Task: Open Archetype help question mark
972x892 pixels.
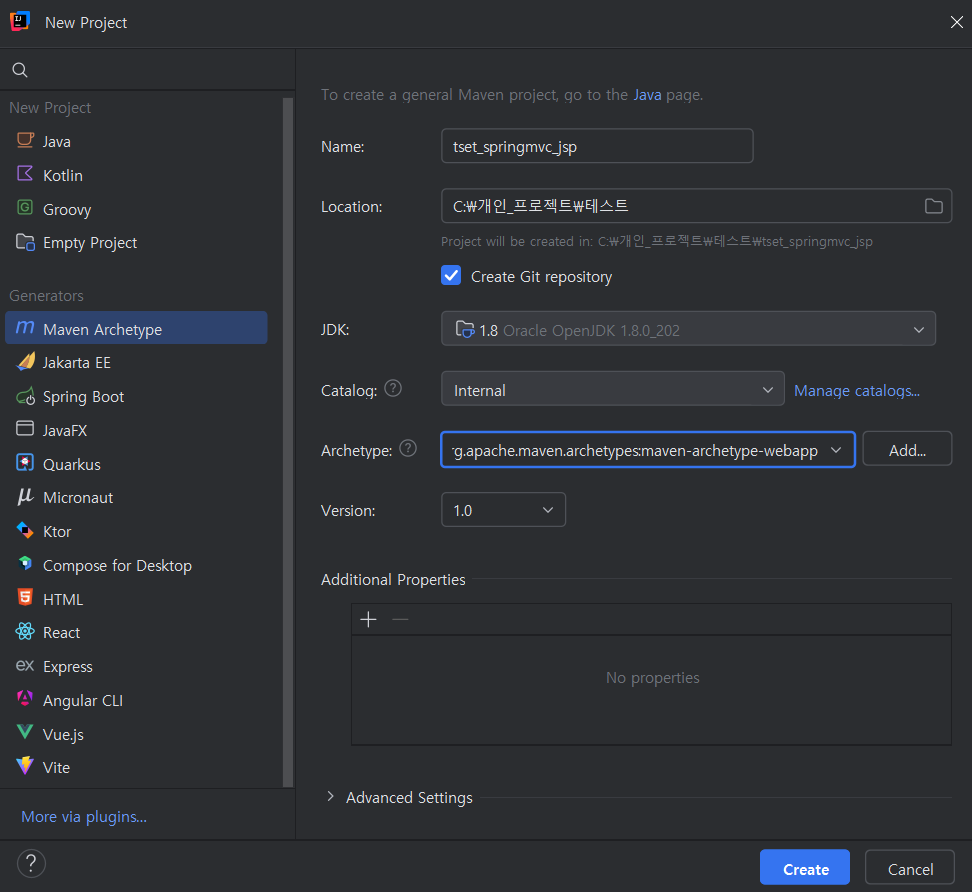Action: pos(408,448)
